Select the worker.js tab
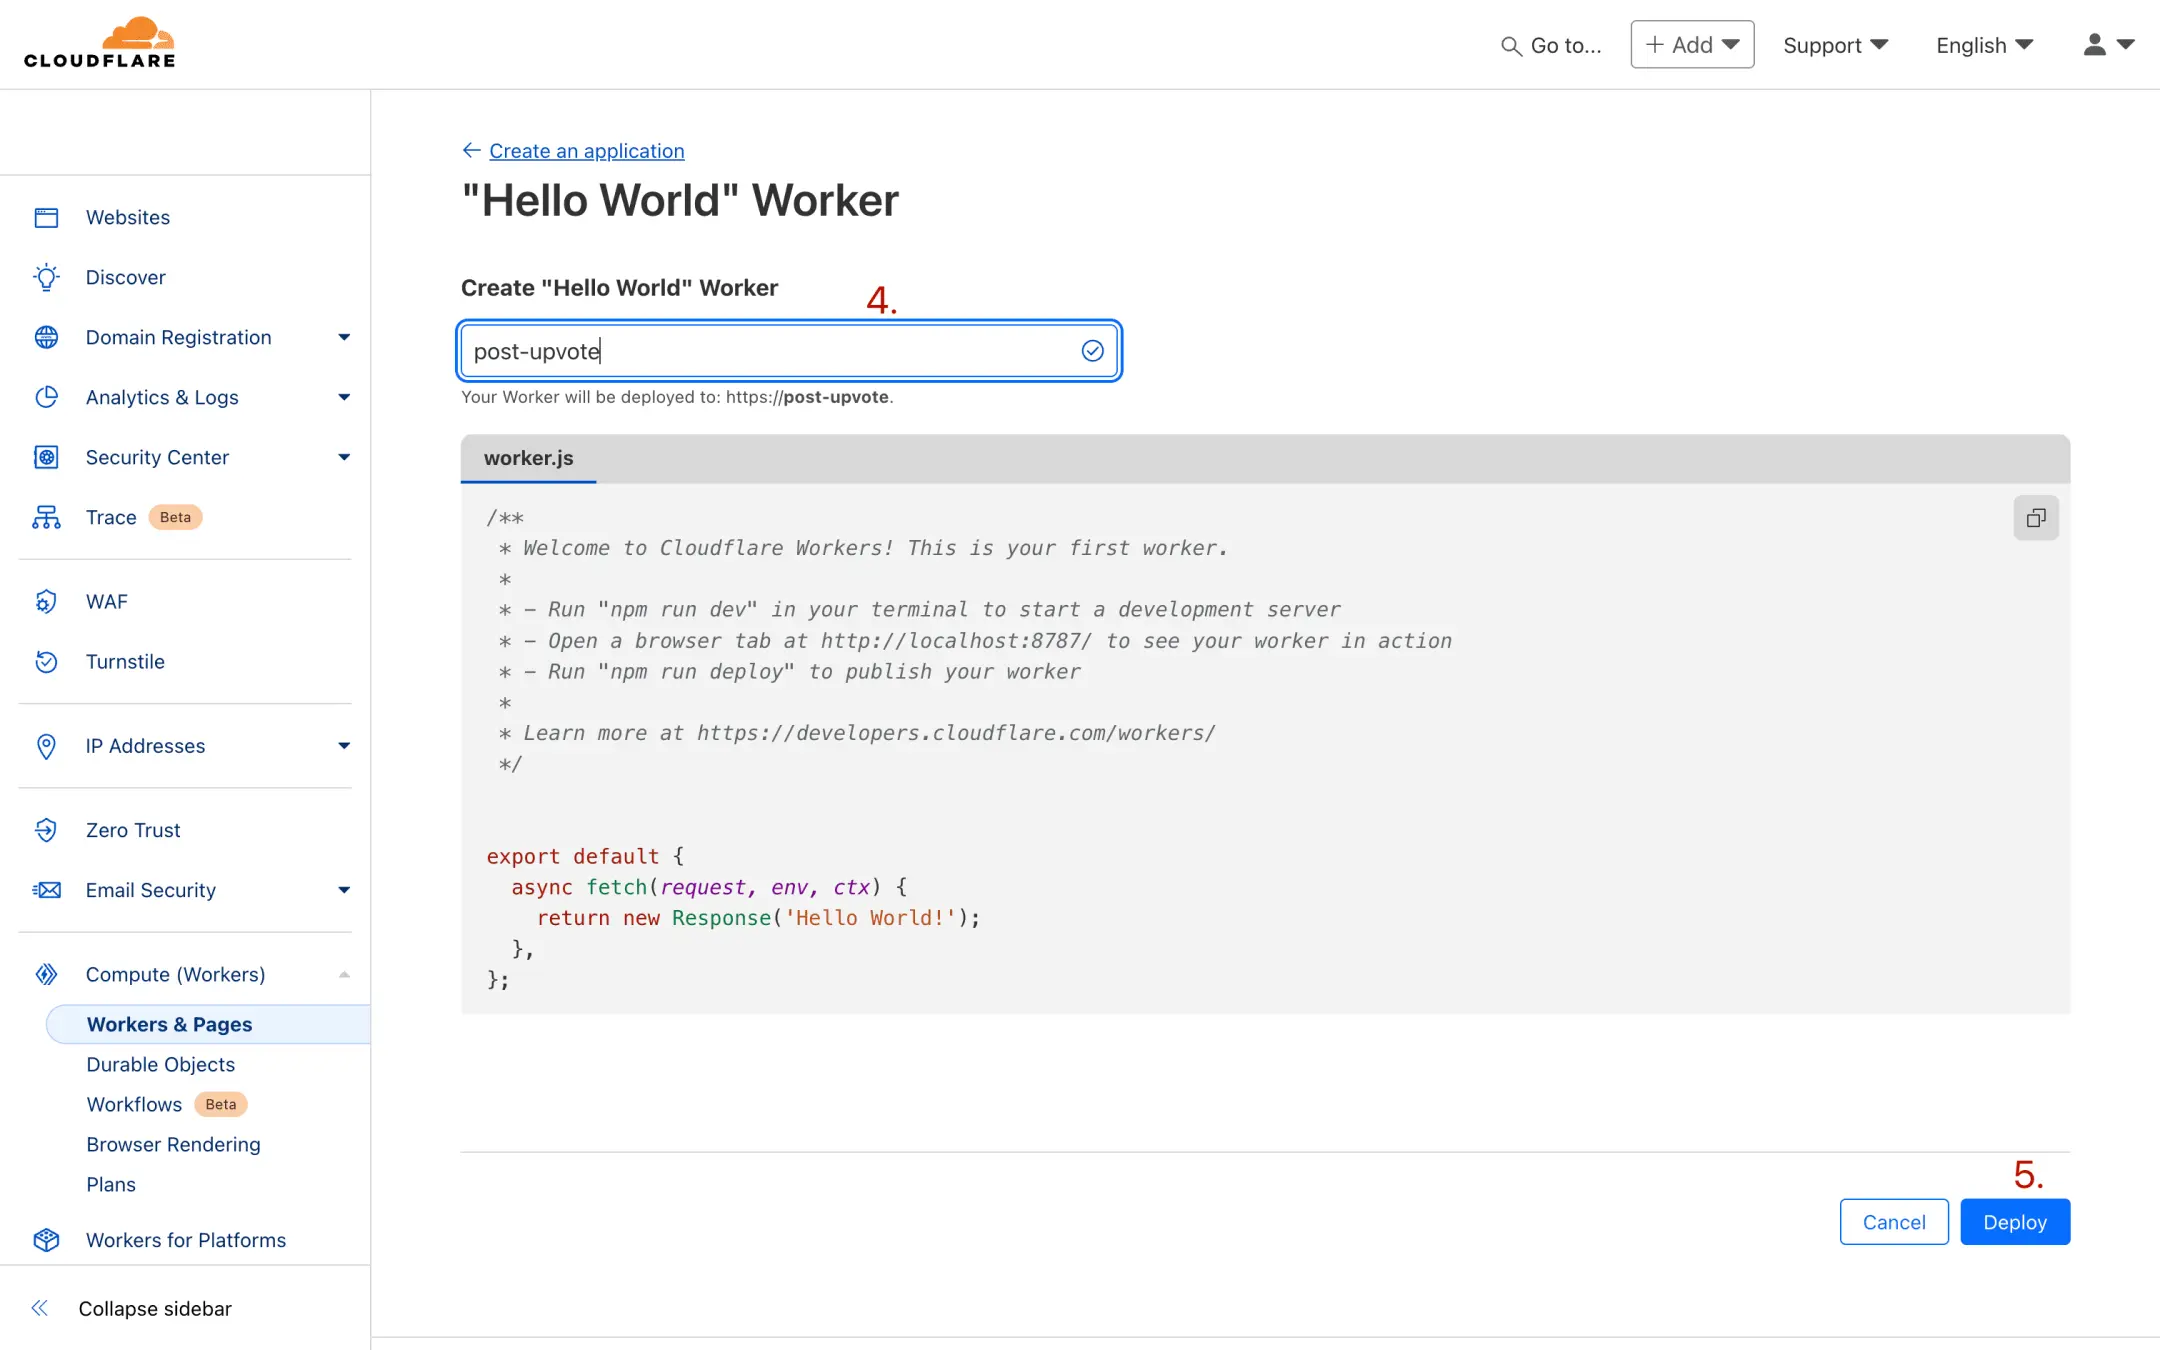Screen dimensions: 2160x1350 (x=528, y=458)
